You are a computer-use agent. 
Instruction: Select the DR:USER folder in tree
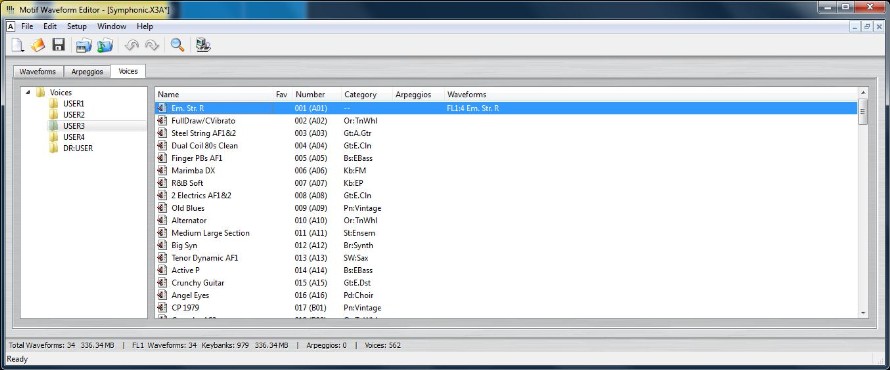(x=78, y=148)
